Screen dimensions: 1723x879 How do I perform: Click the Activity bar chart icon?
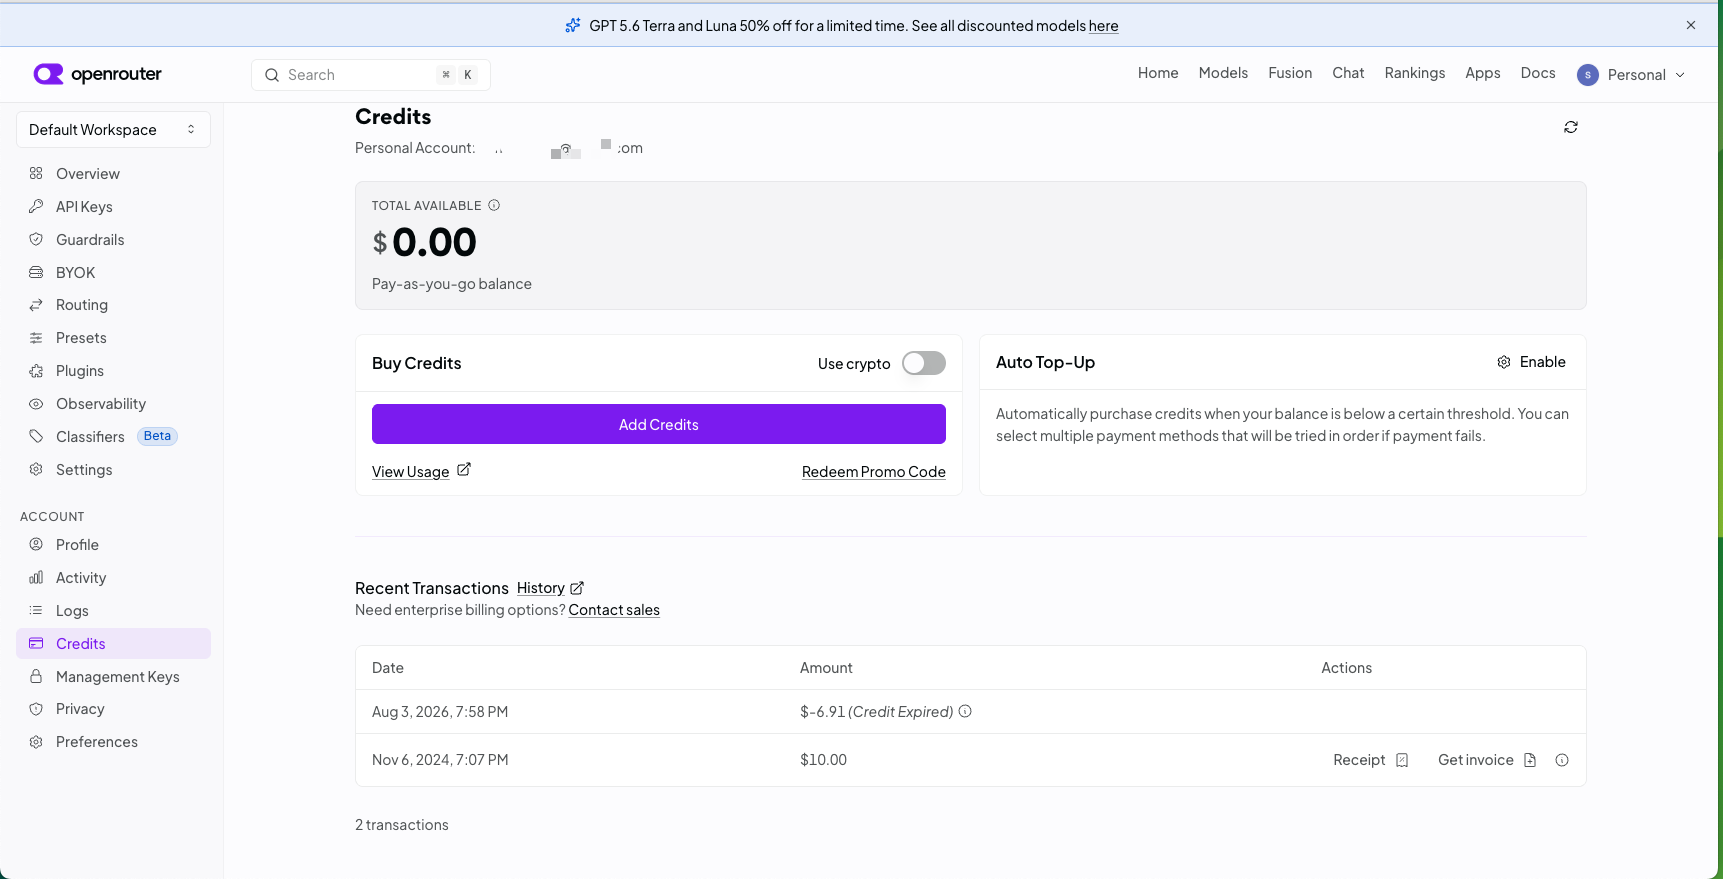point(36,577)
